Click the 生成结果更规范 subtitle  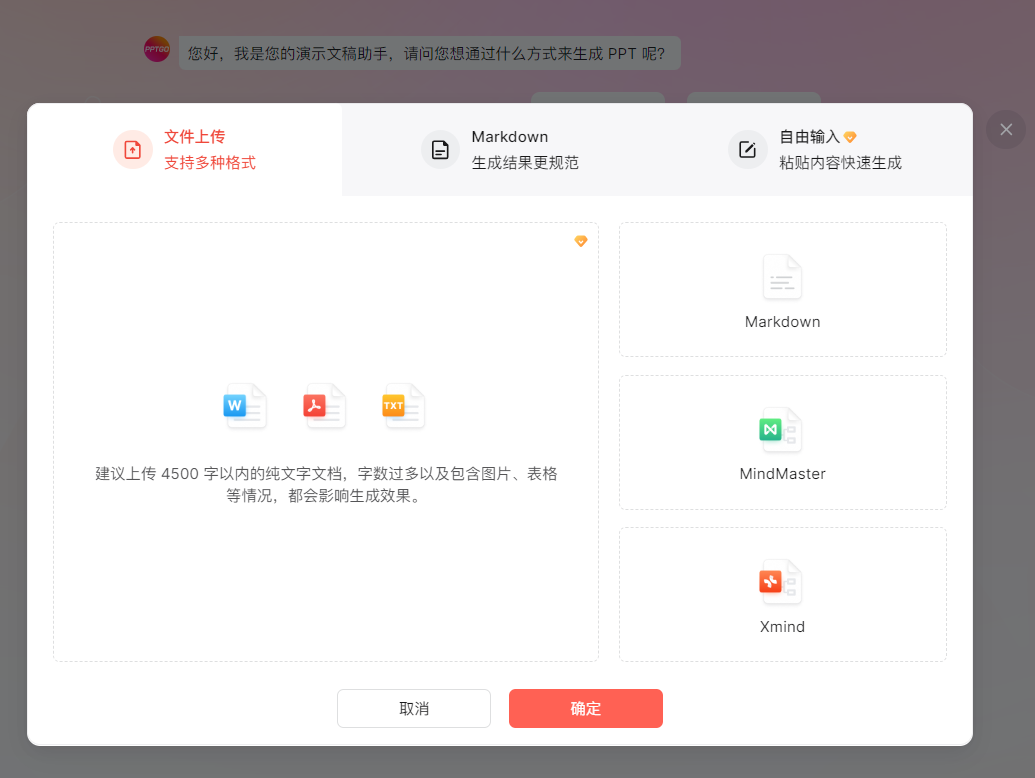click(x=525, y=163)
